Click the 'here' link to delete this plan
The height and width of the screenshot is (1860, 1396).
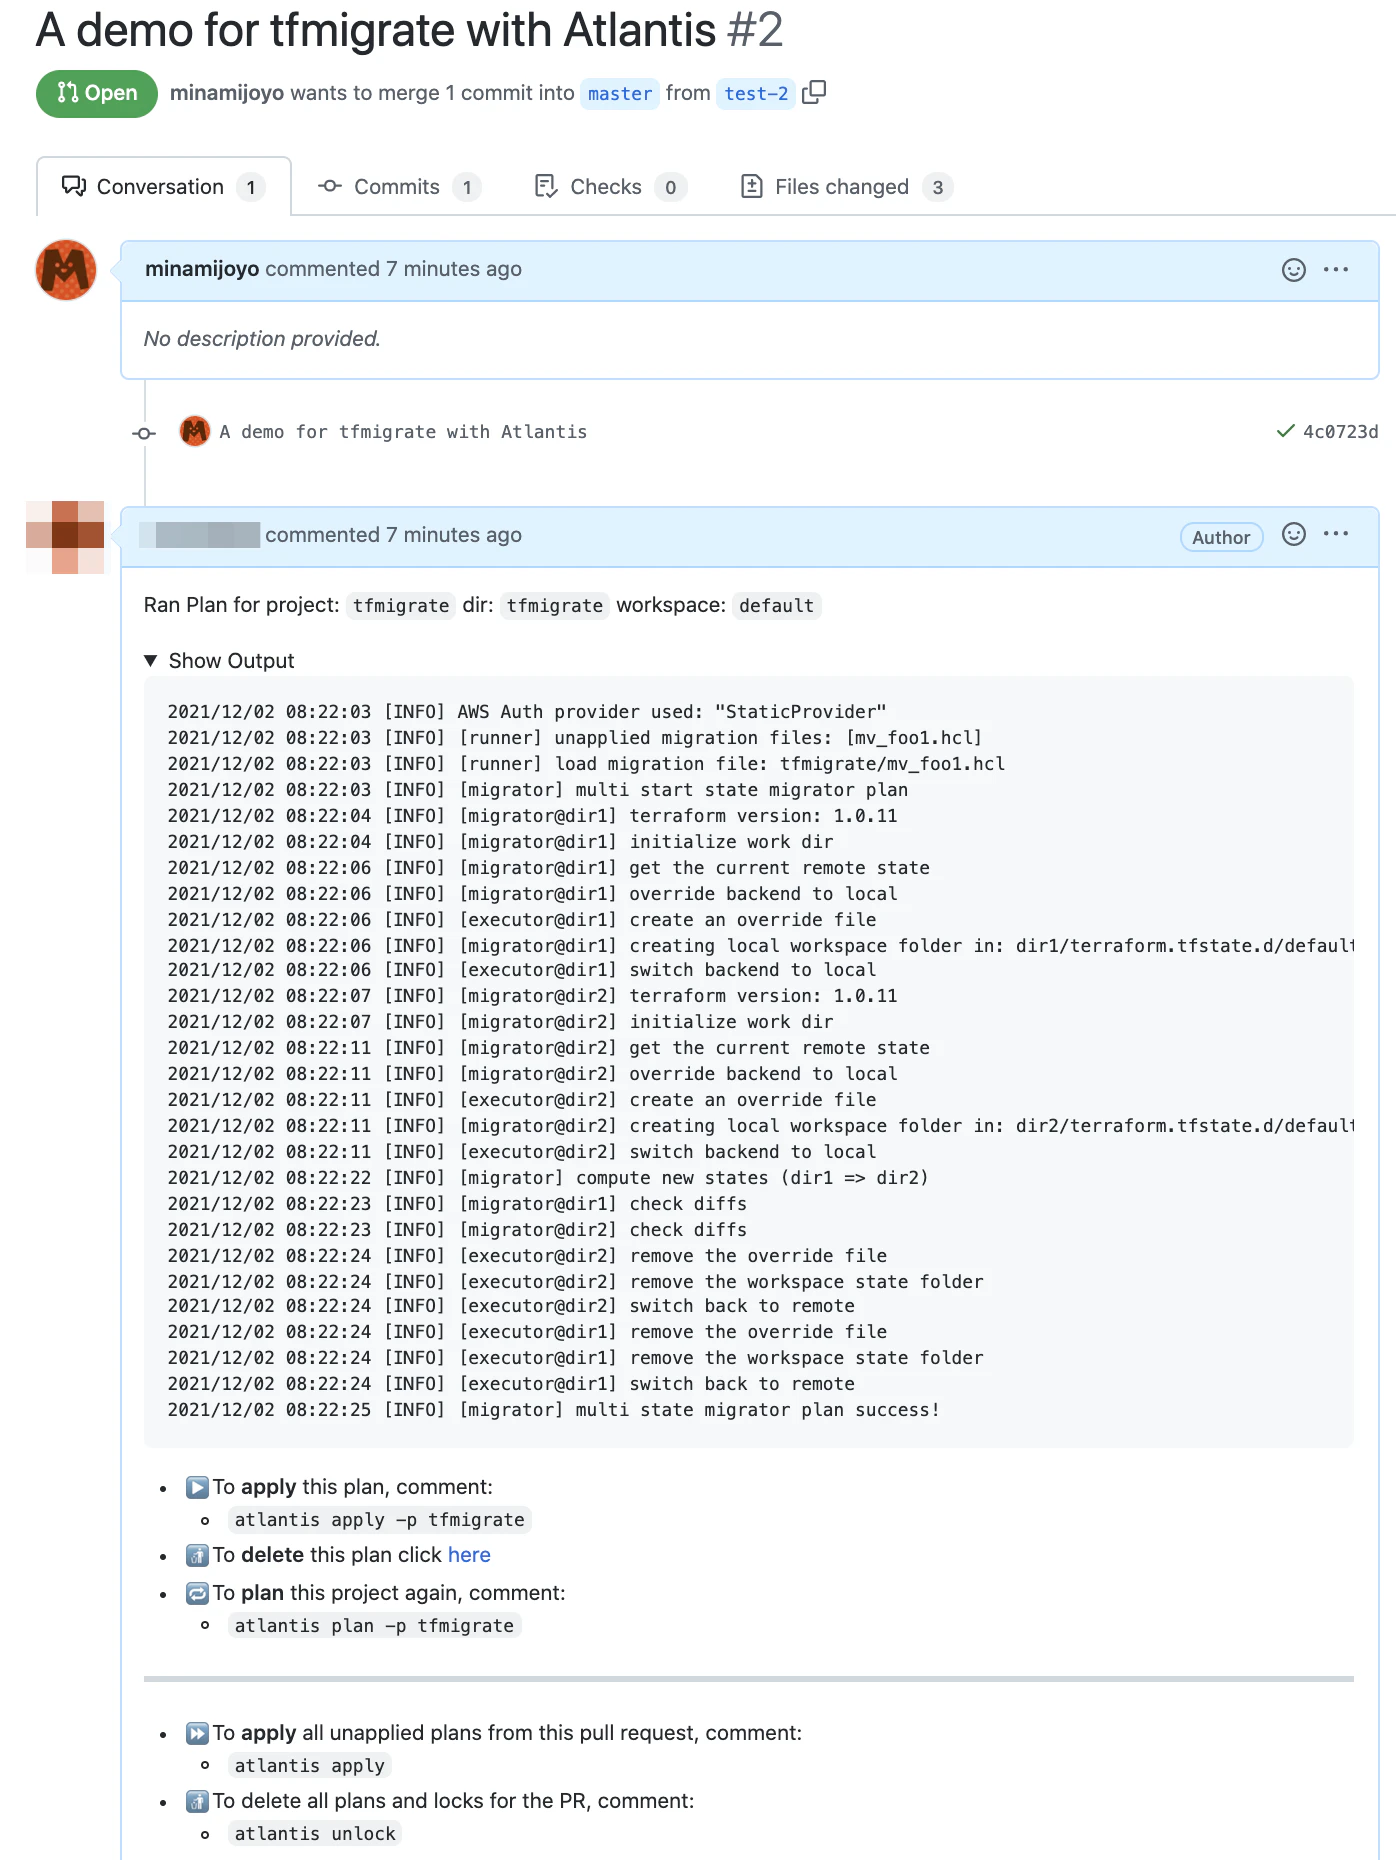click(469, 1555)
